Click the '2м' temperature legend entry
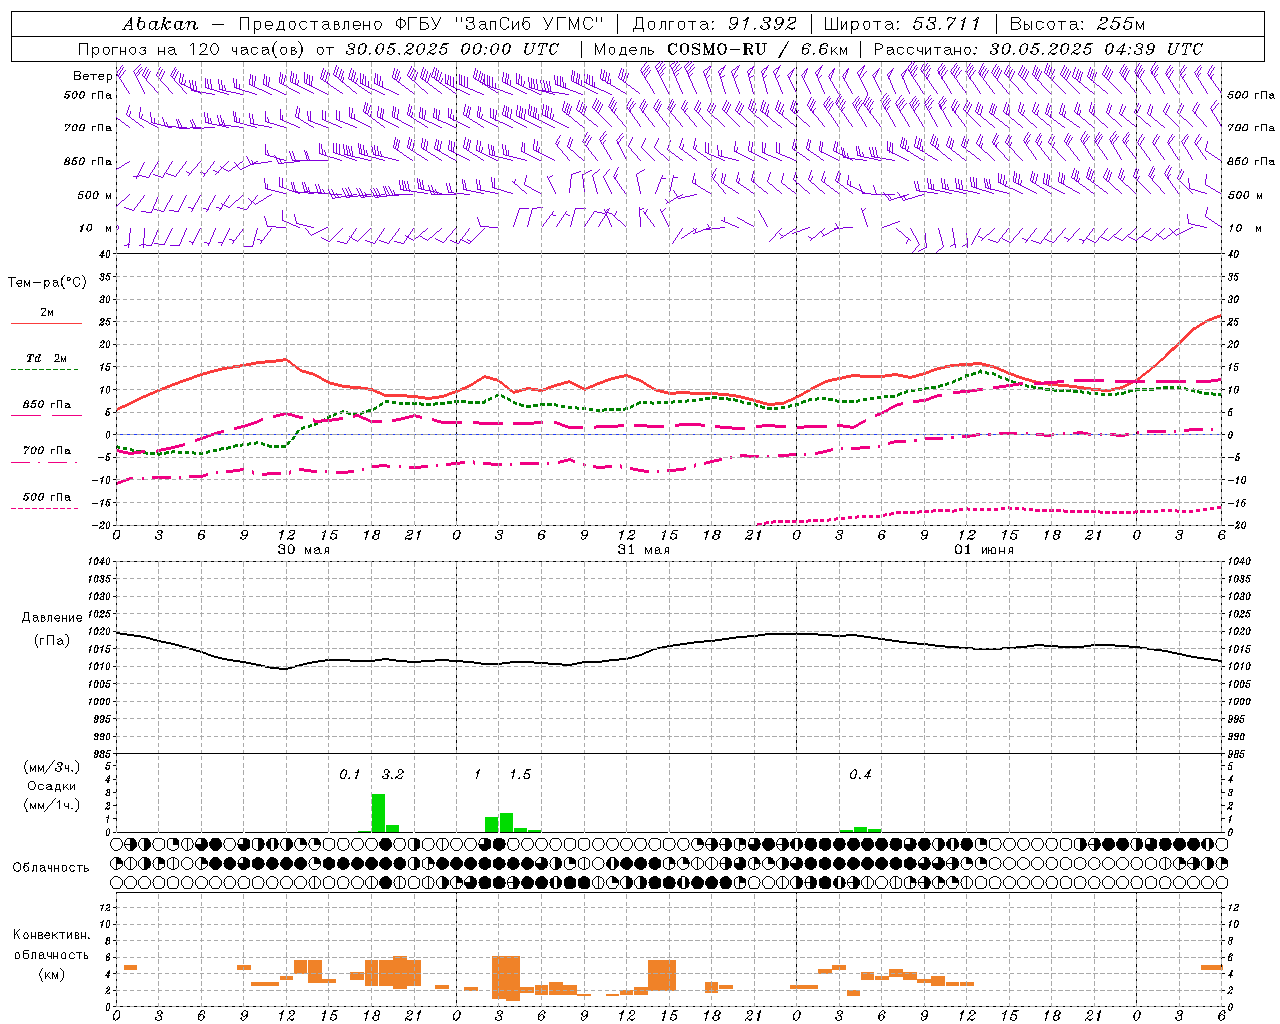This screenshot has width=1280, height=1024. [47, 312]
